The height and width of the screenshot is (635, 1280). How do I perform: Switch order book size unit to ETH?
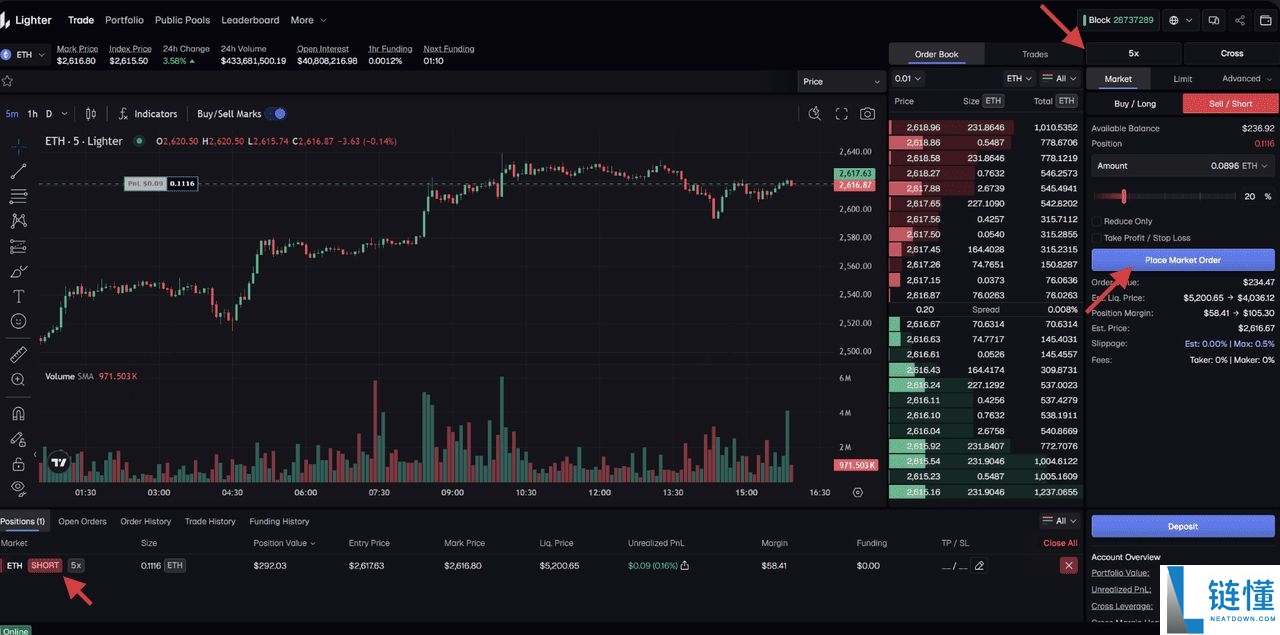pos(993,101)
